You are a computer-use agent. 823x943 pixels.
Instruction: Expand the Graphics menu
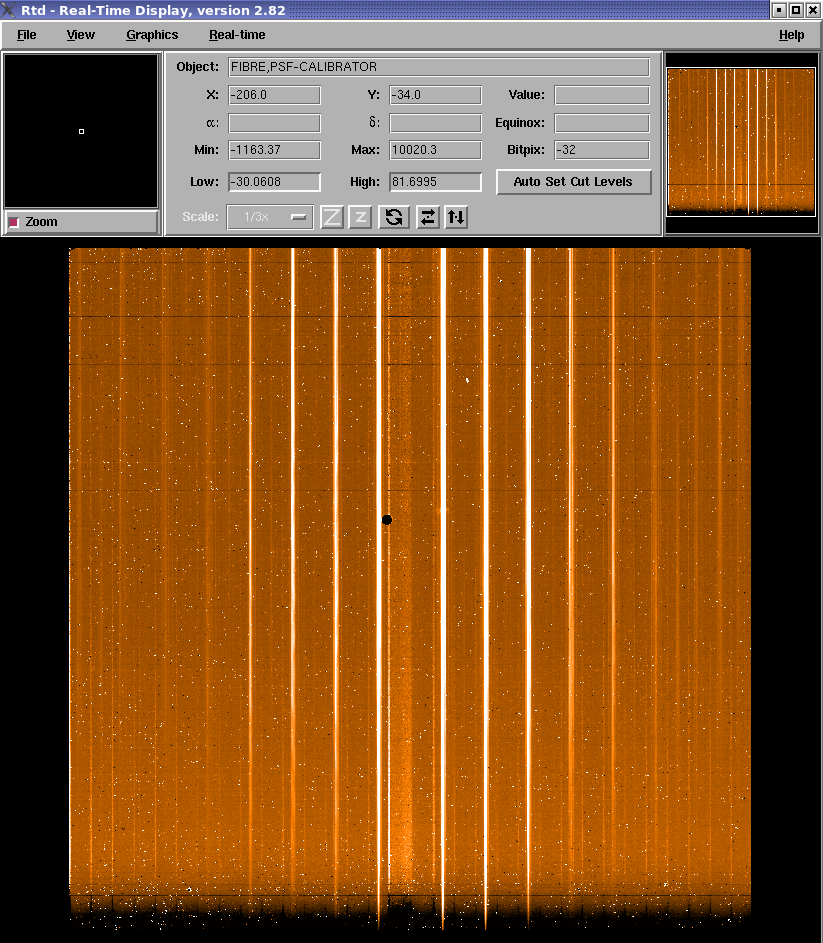(152, 35)
